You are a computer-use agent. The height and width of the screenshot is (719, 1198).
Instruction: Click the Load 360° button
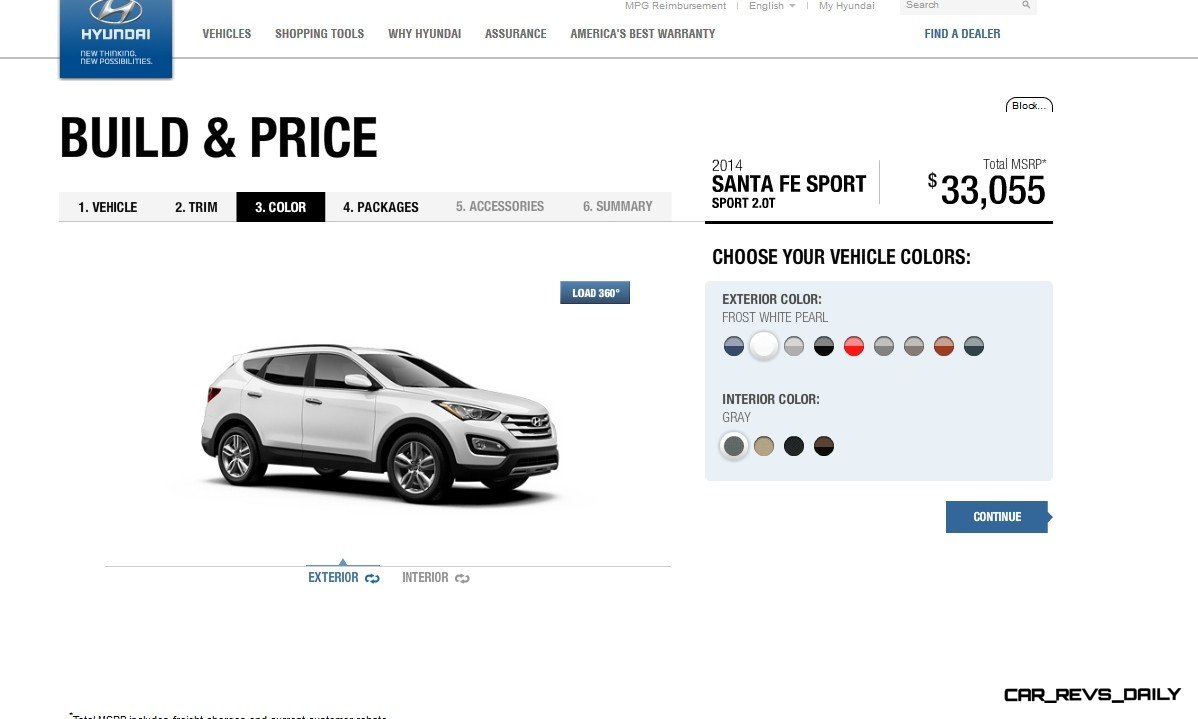[x=595, y=293]
